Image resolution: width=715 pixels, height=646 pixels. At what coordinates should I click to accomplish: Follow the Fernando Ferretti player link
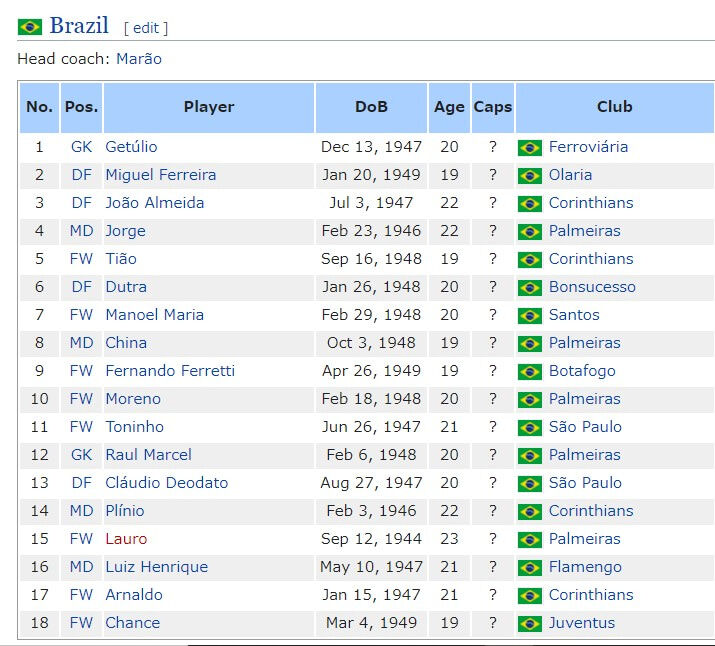[170, 371]
